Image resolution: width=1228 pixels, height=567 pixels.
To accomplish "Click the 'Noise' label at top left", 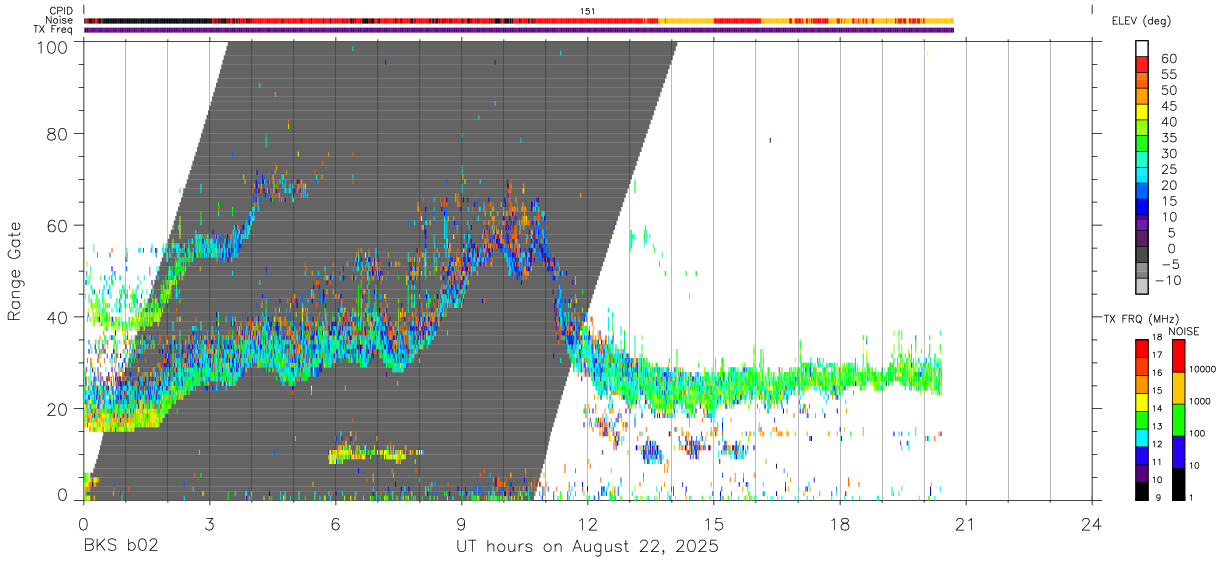I will [59, 20].
